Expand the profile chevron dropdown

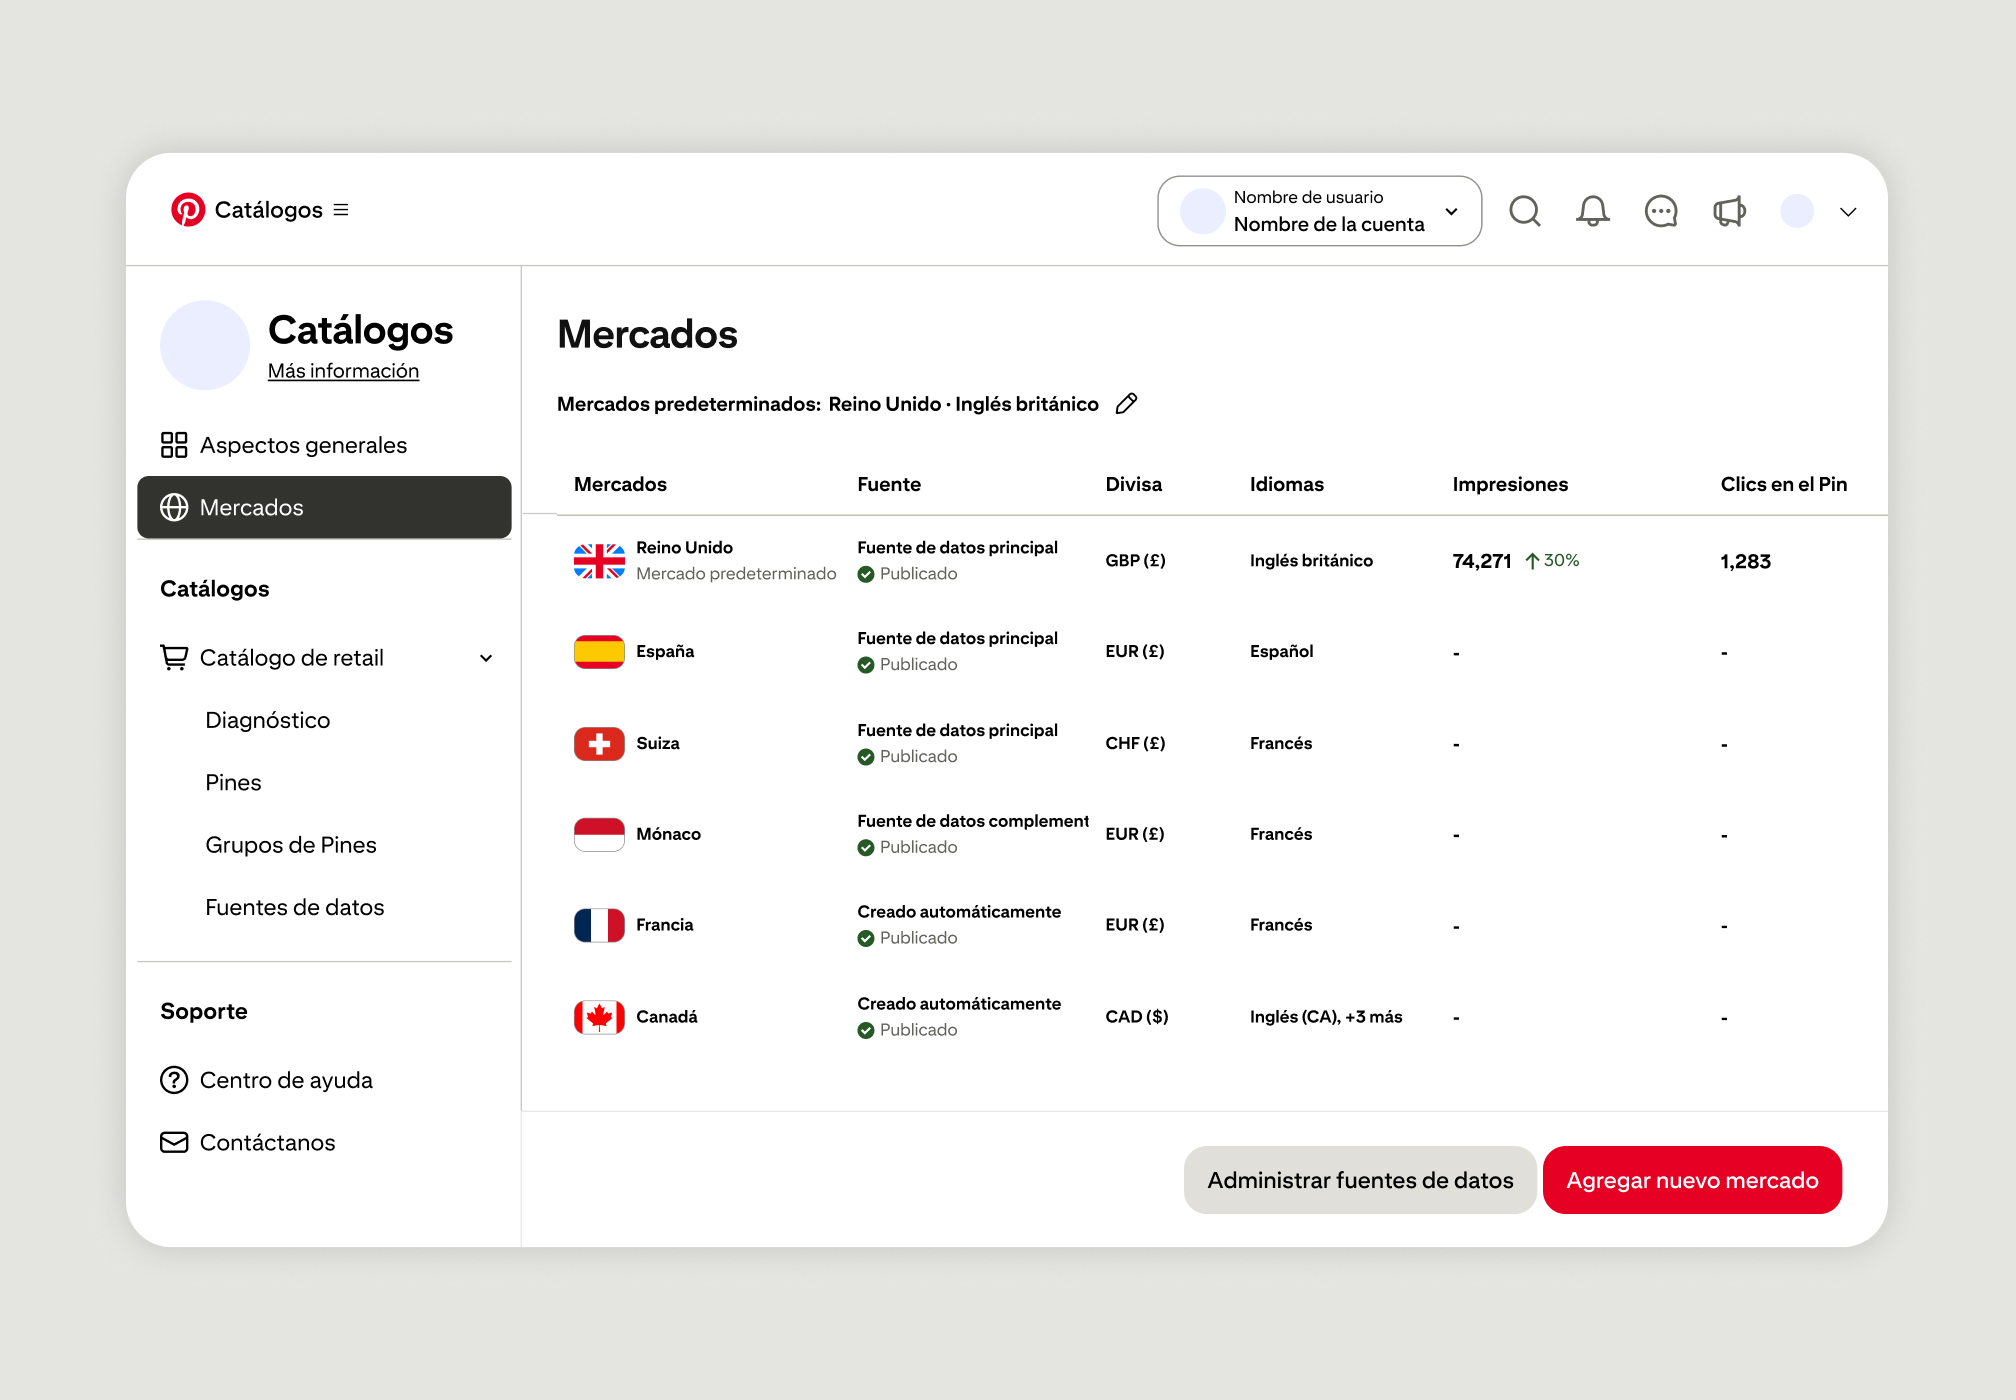[1848, 212]
